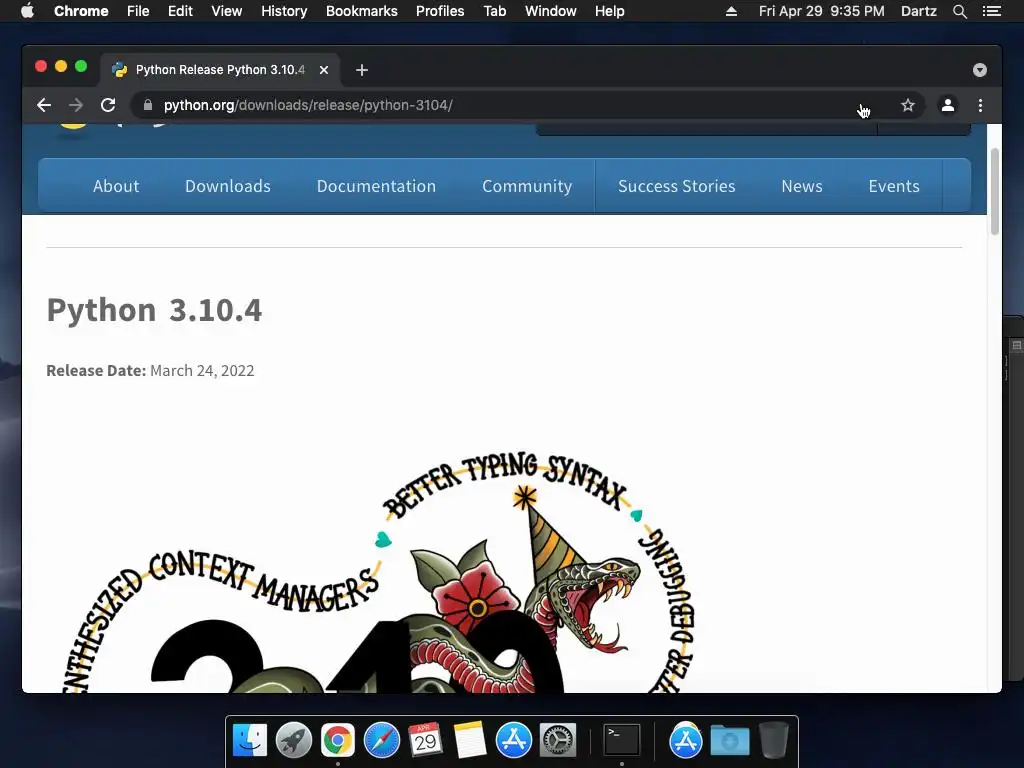
Task: Visit the Community nav link
Action: [527, 186]
